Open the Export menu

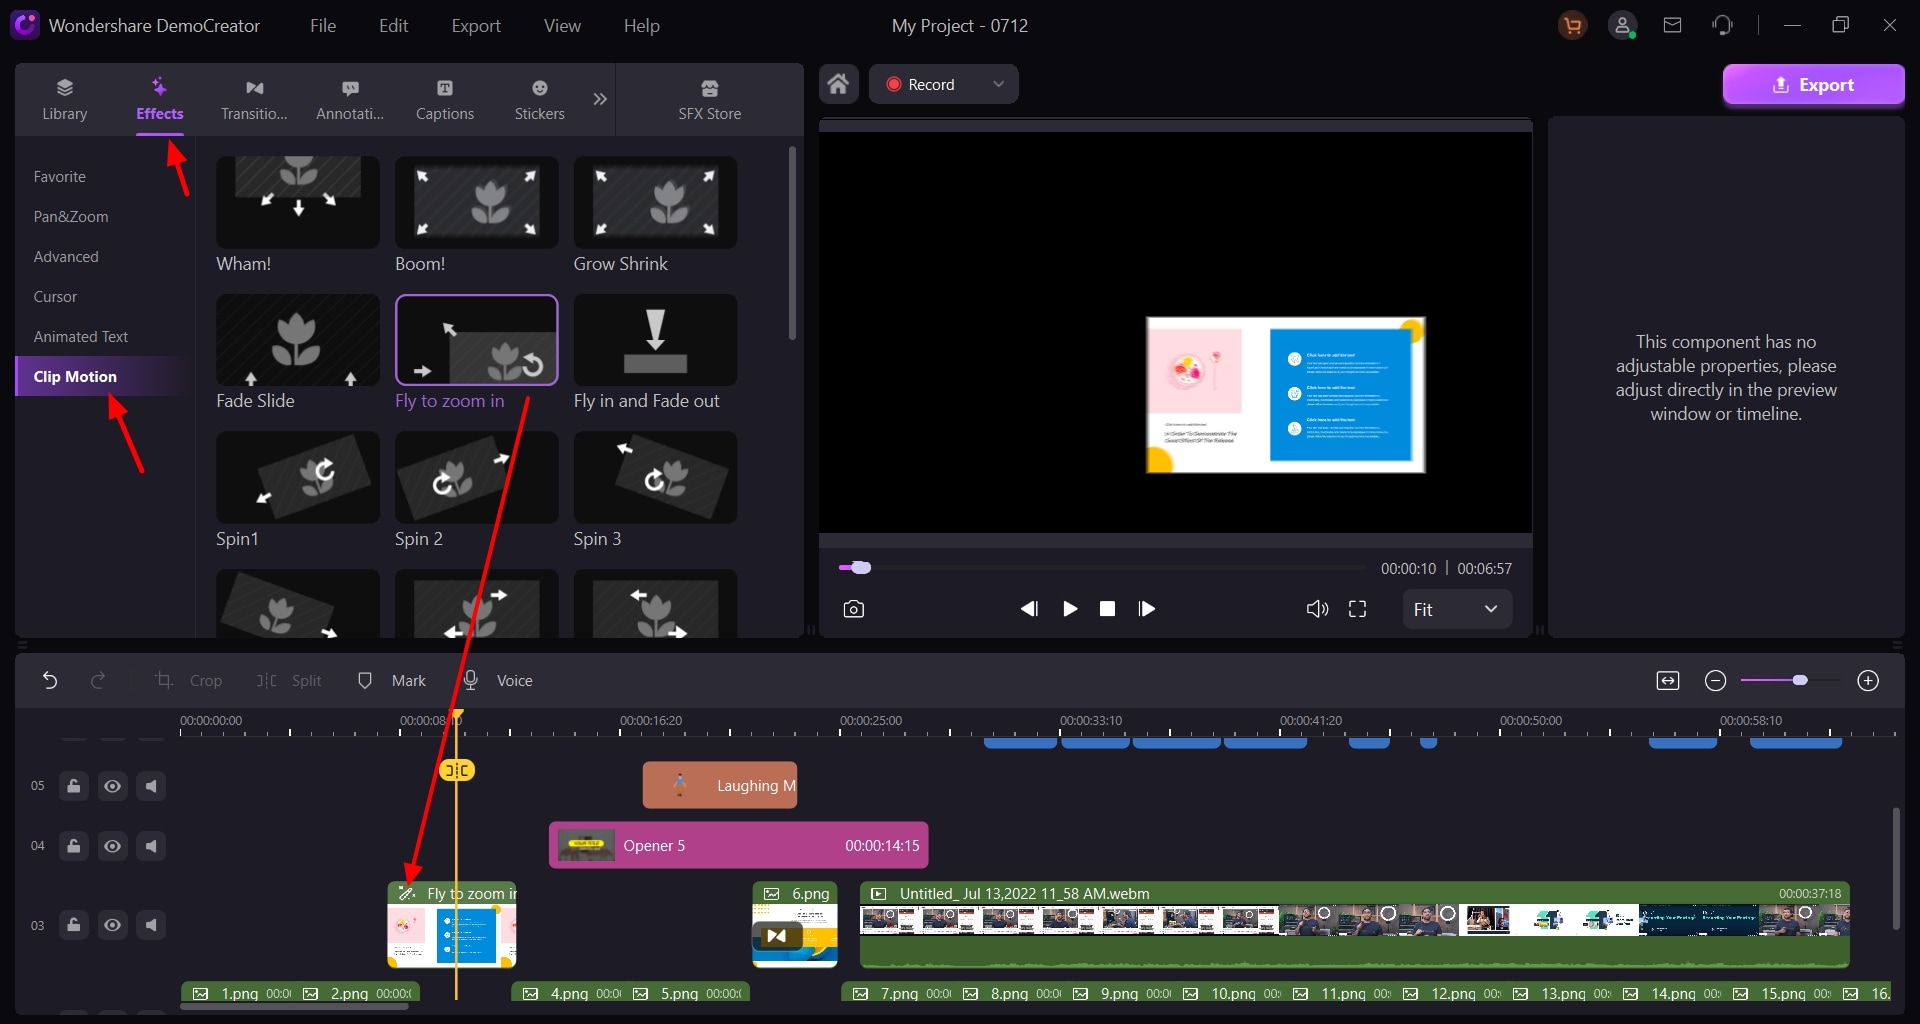coord(475,26)
